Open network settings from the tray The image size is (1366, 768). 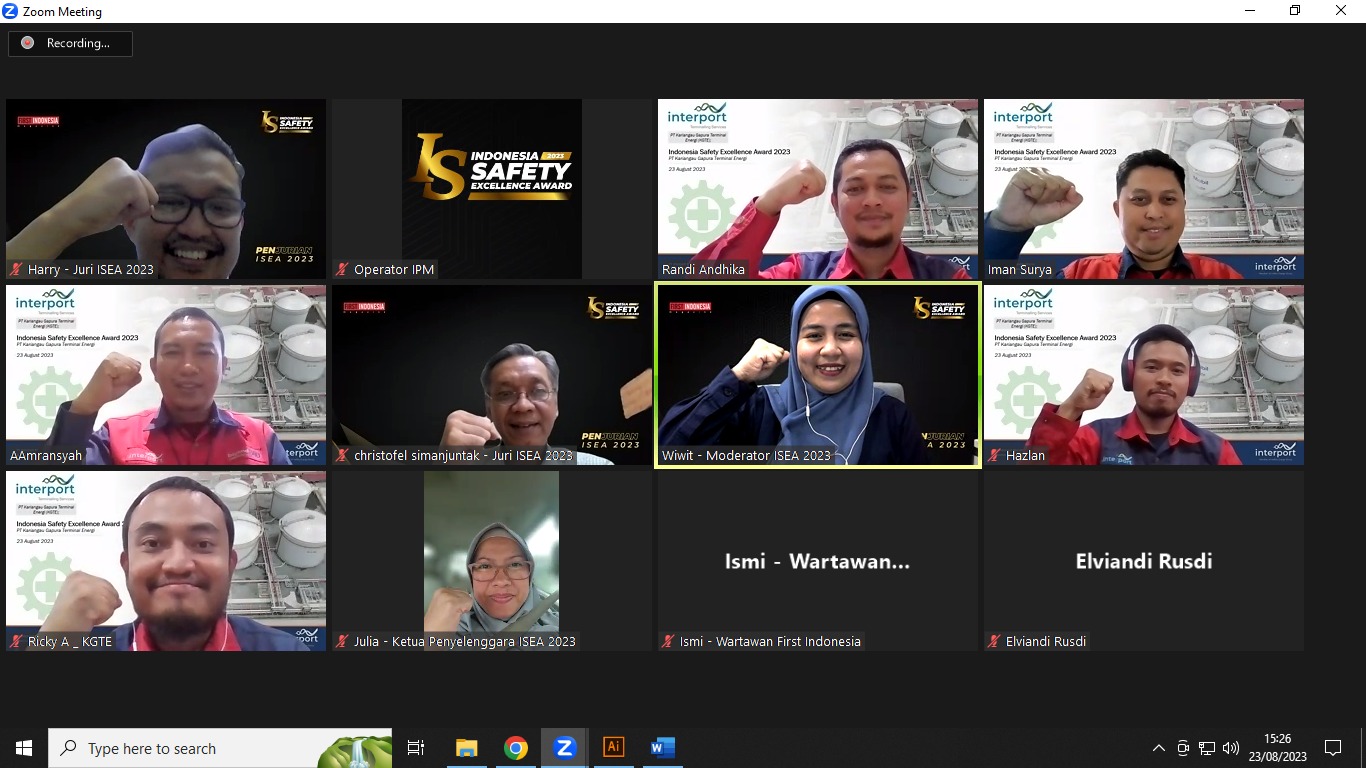pyautogui.click(x=1207, y=748)
